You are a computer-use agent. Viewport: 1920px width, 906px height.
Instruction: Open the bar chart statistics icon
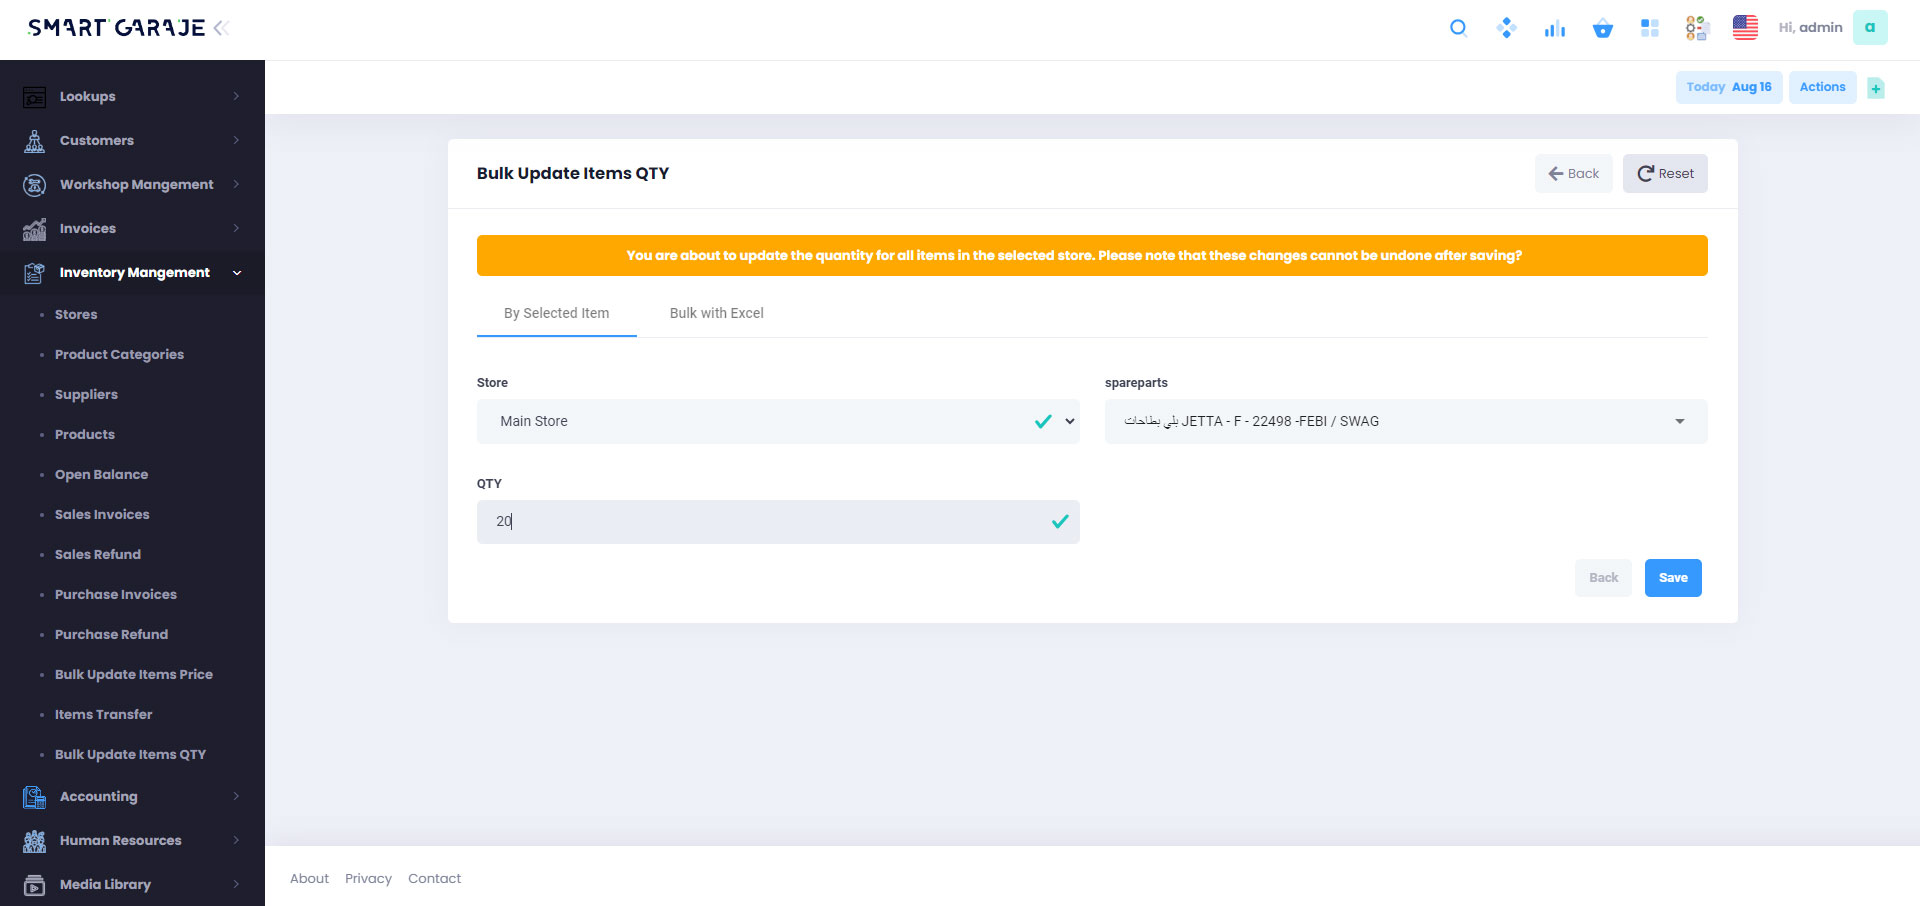tap(1554, 28)
